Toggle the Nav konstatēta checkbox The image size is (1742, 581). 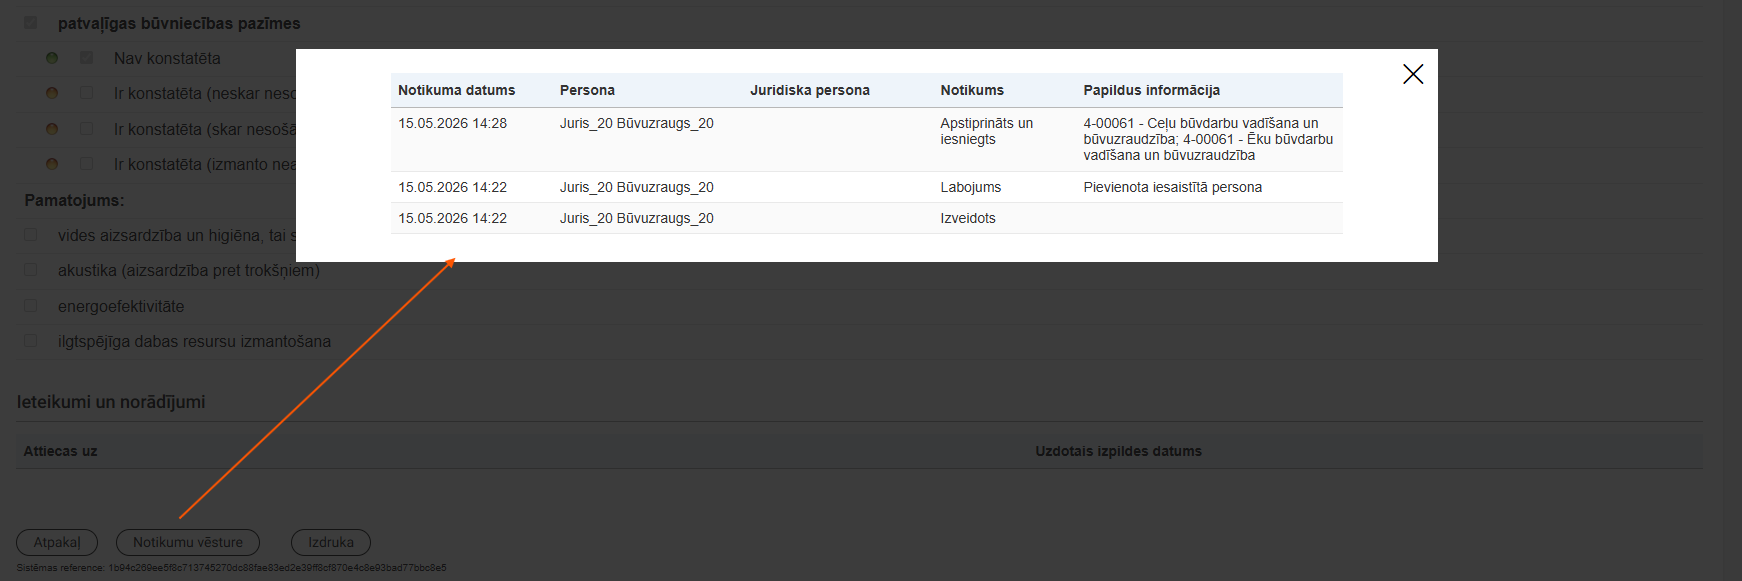tap(87, 58)
